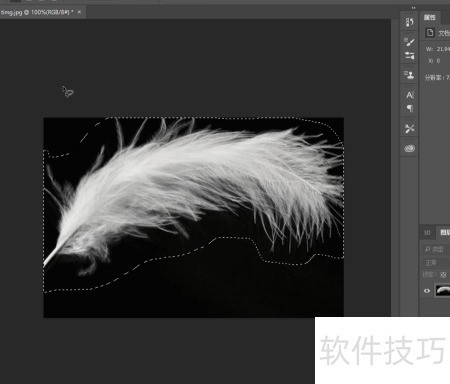Switch to the 属性 Properties tab
450x384 pixels.
pyautogui.click(x=430, y=17)
